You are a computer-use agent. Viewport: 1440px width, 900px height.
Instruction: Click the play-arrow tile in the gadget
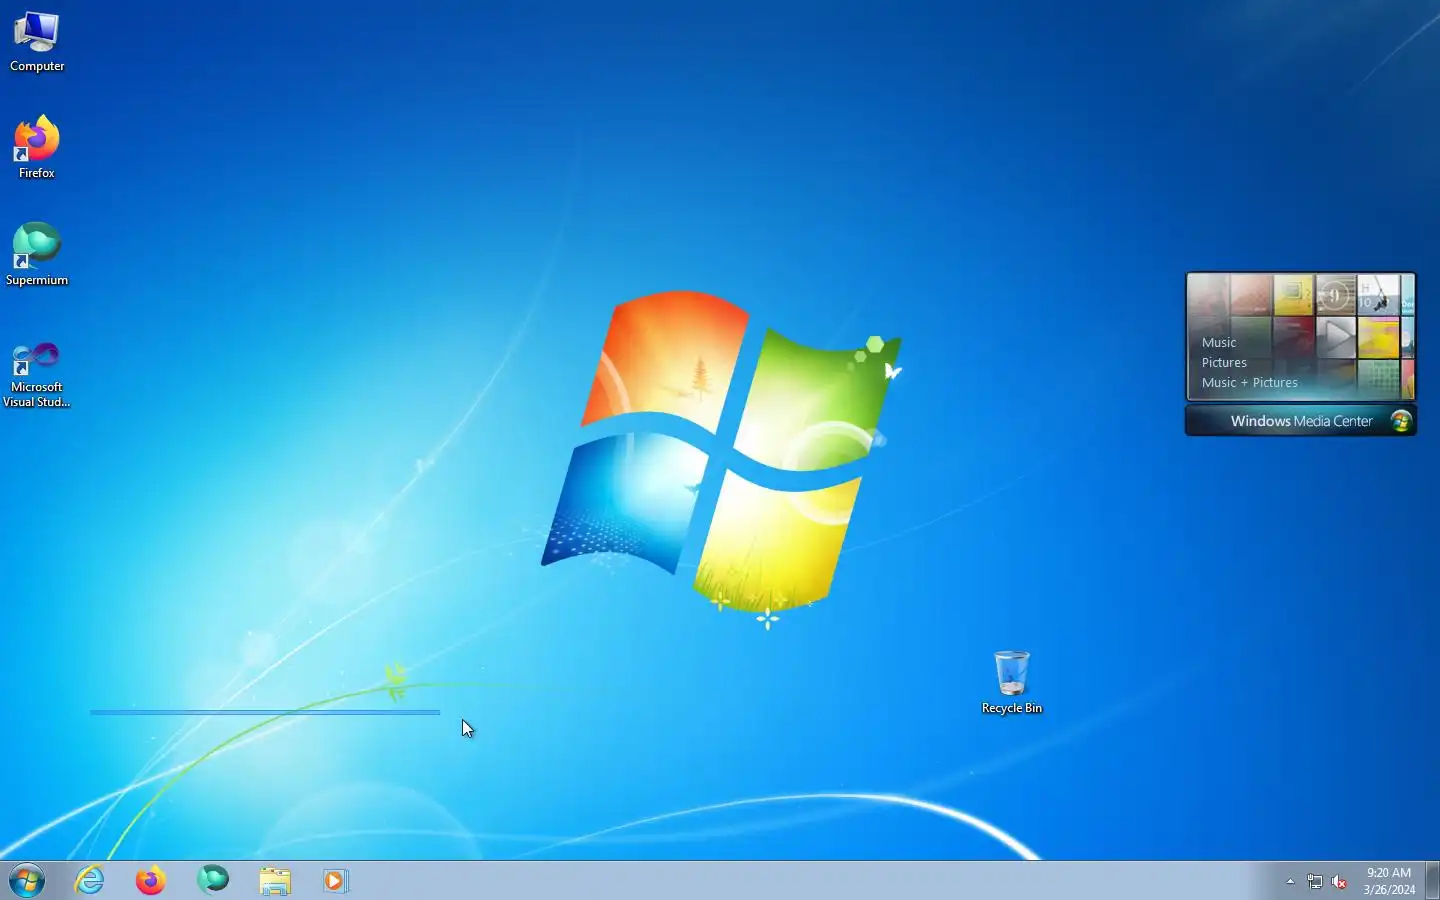click(x=1336, y=337)
